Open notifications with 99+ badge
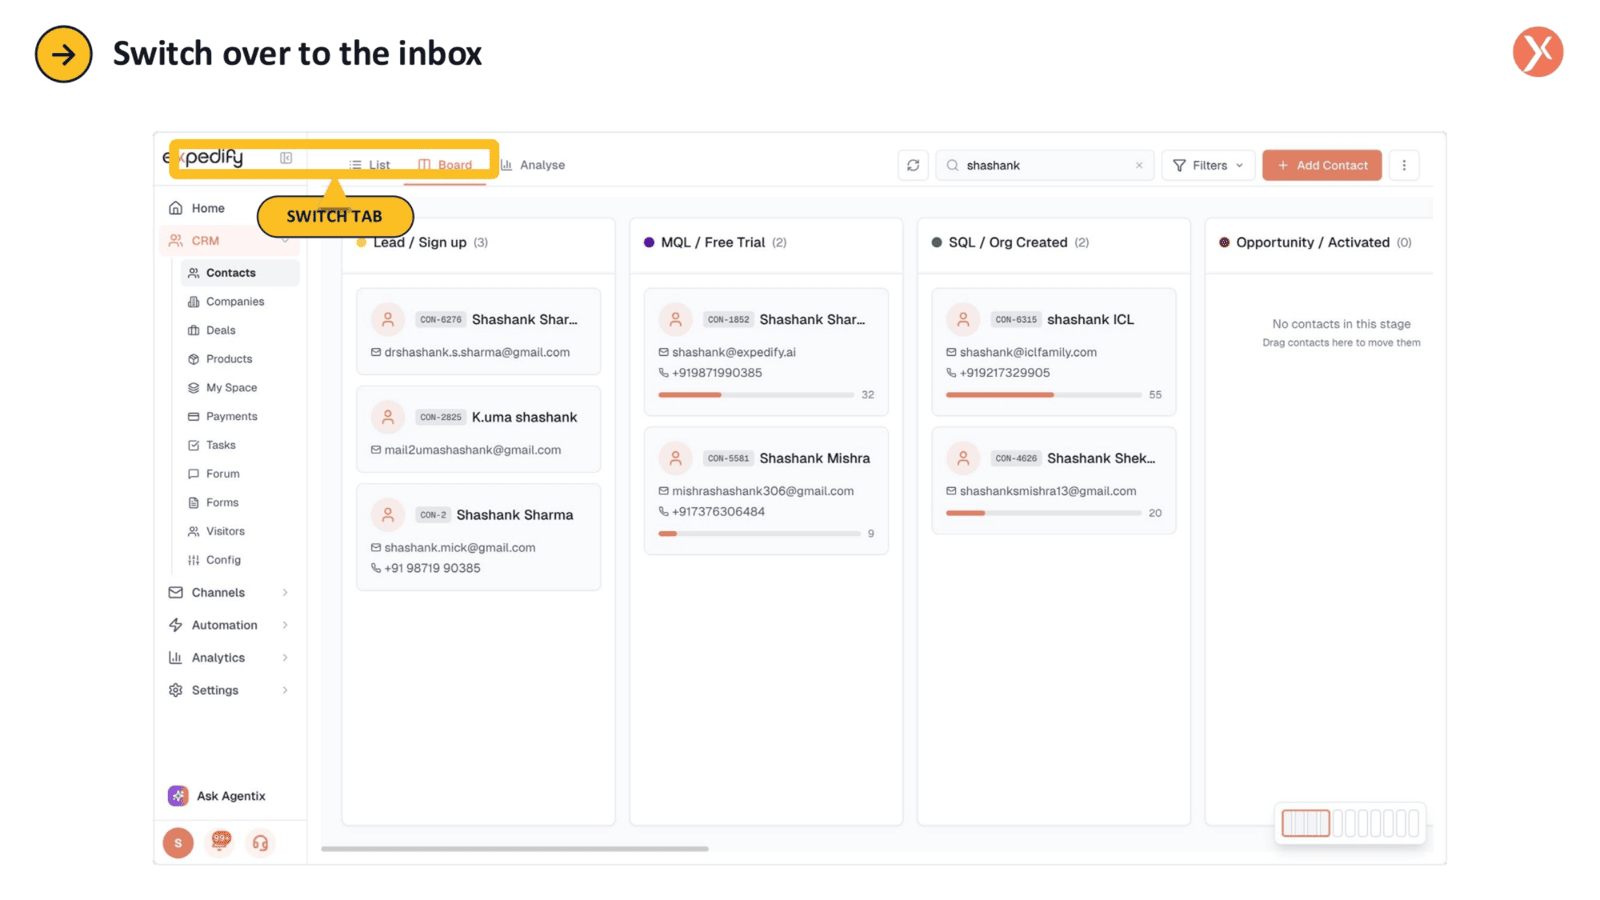Image resolution: width=1600 pixels, height=900 pixels. (220, 842)
